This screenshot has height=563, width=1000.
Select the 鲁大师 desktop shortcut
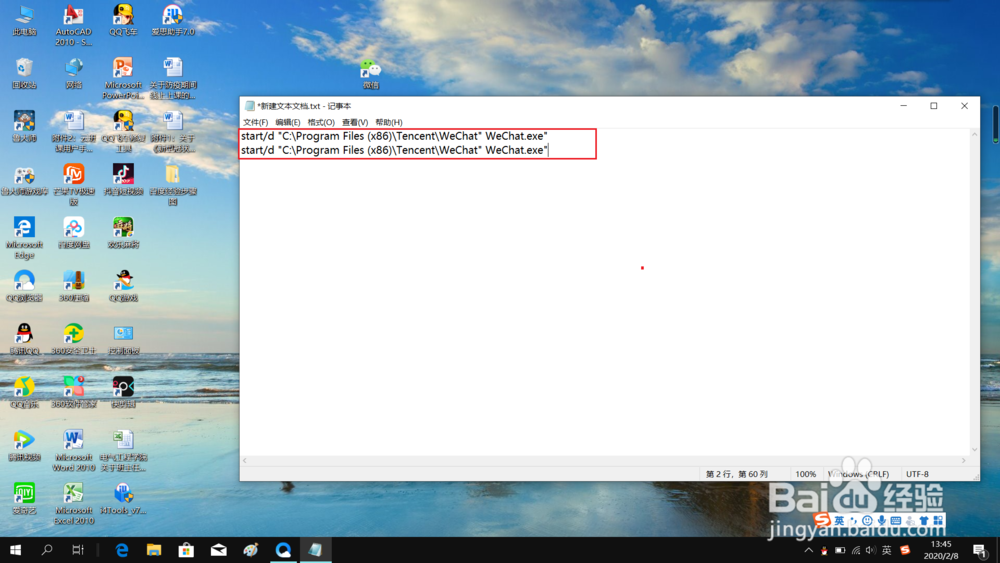(x=24, y=126)
